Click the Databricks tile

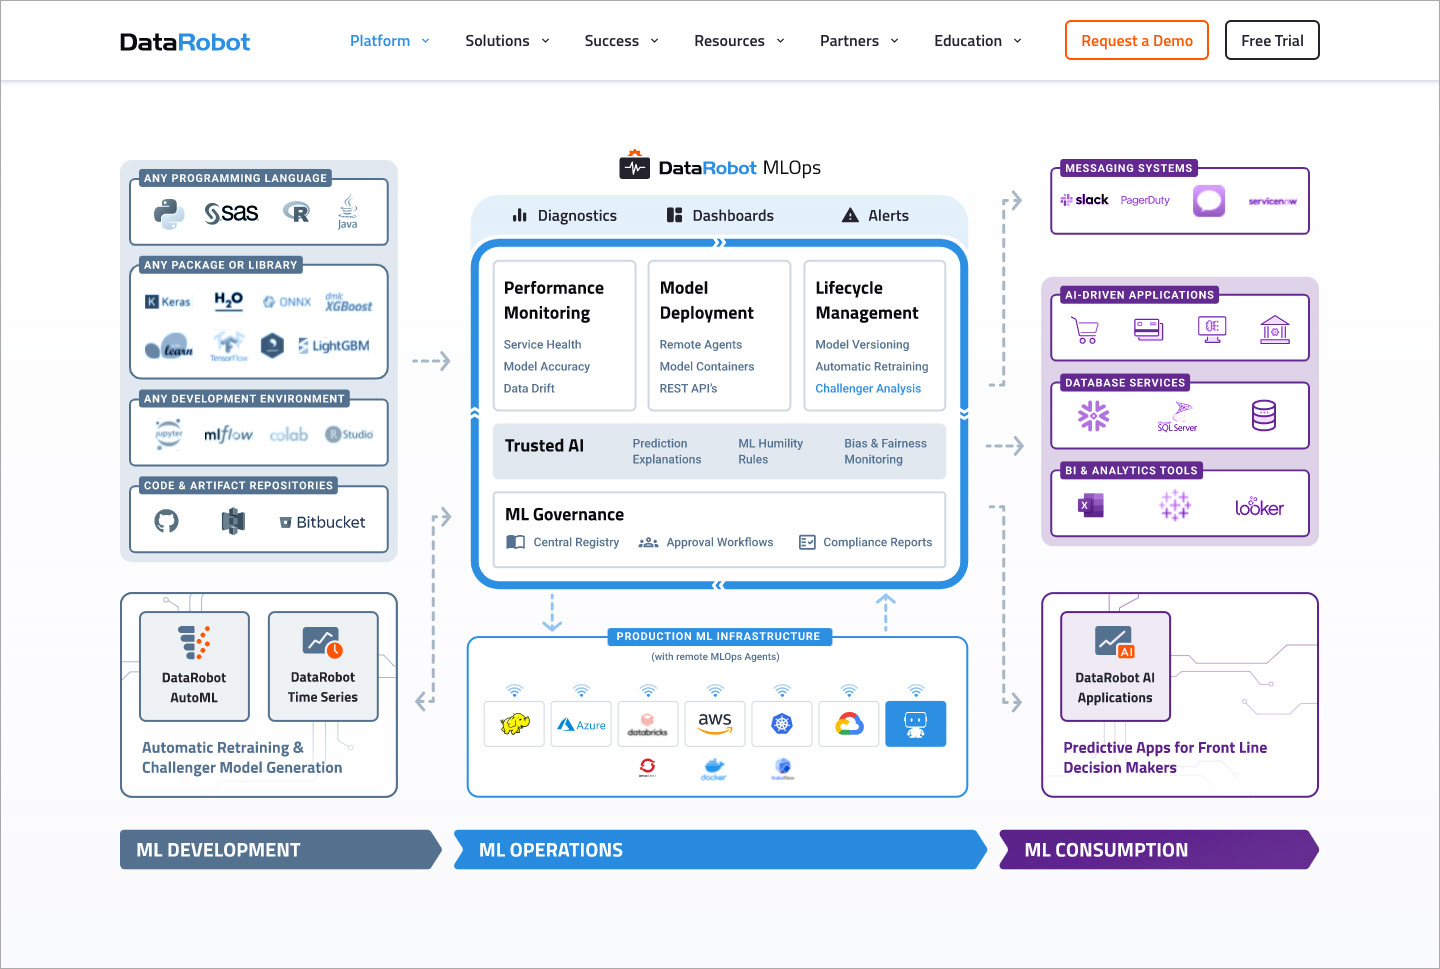point(648,724)
